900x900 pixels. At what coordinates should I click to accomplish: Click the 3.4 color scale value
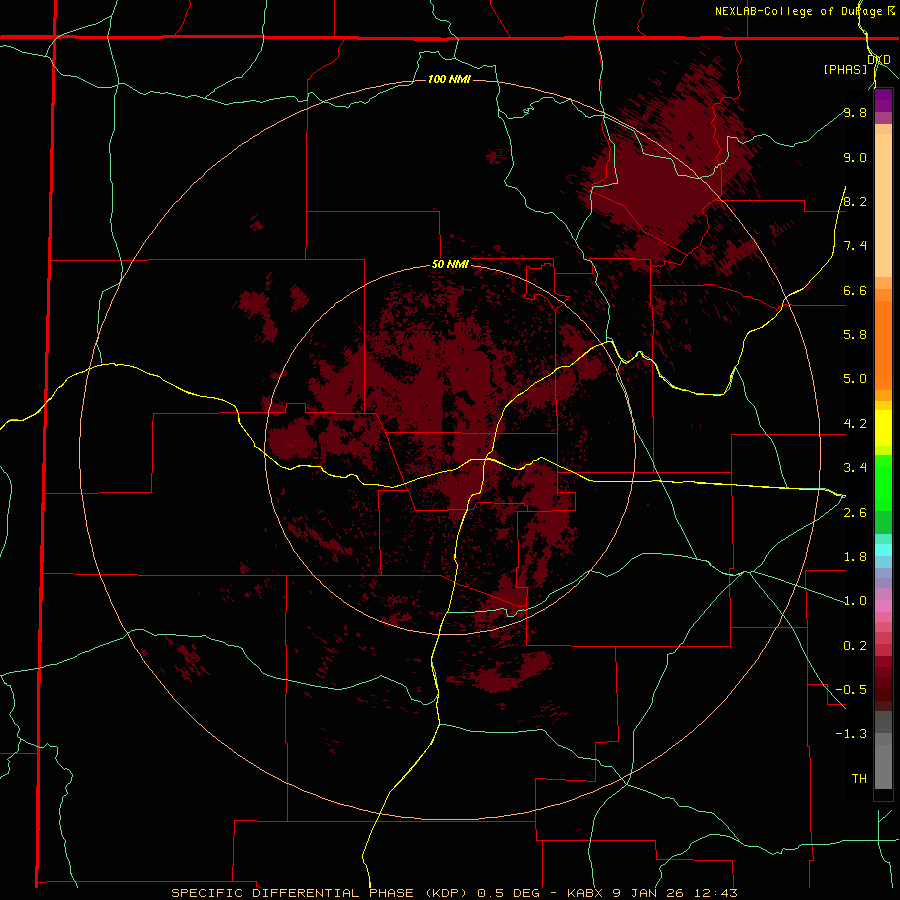tap(855, 468)
